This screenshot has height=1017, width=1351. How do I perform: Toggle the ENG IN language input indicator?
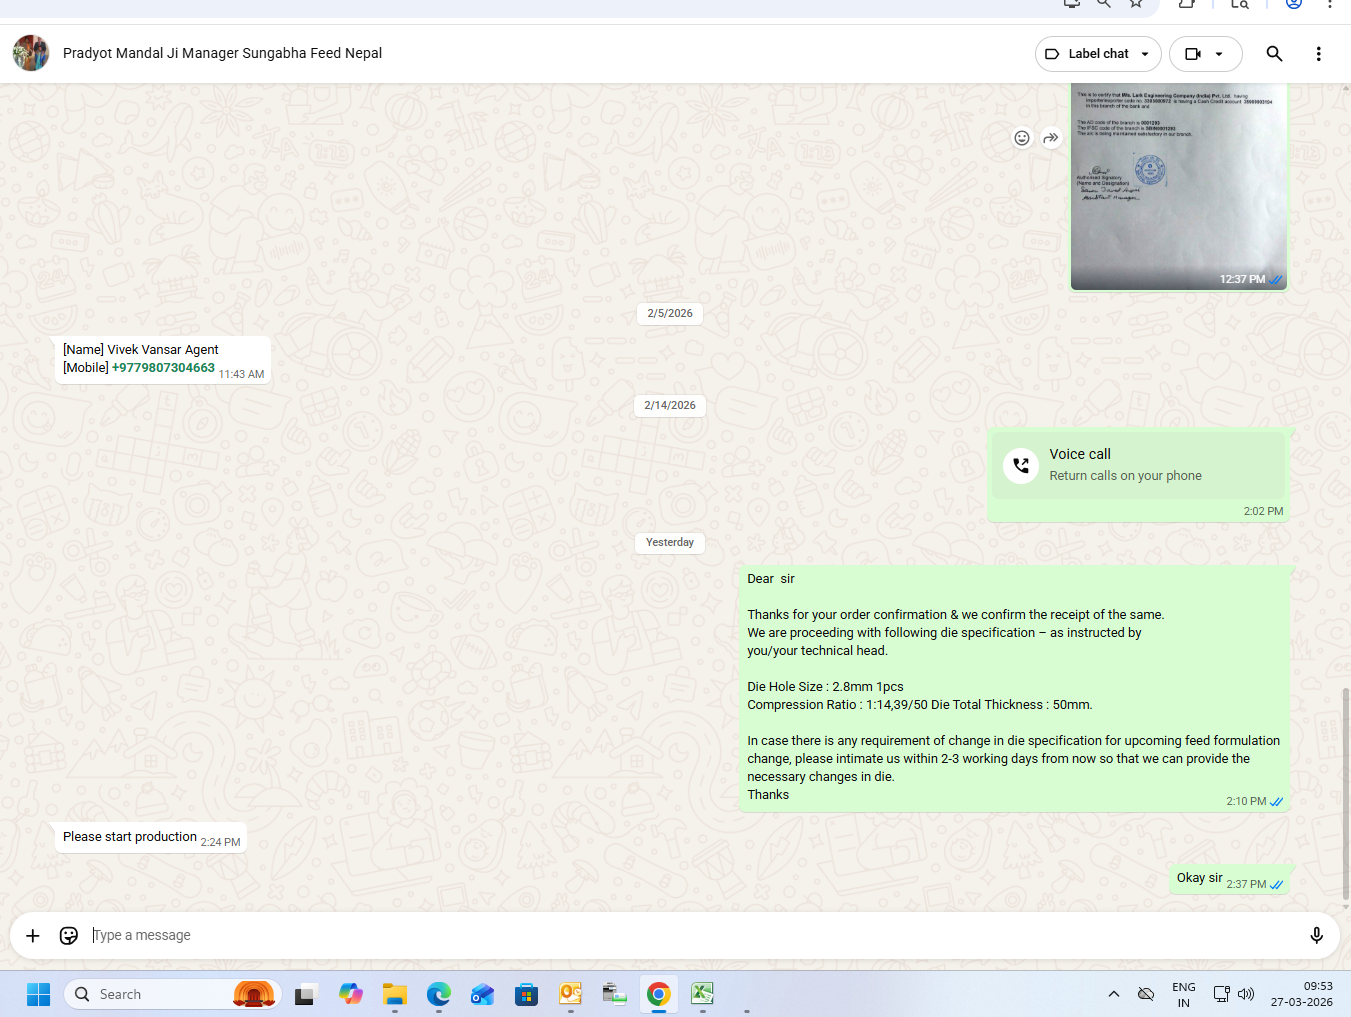click(1183, 994)
